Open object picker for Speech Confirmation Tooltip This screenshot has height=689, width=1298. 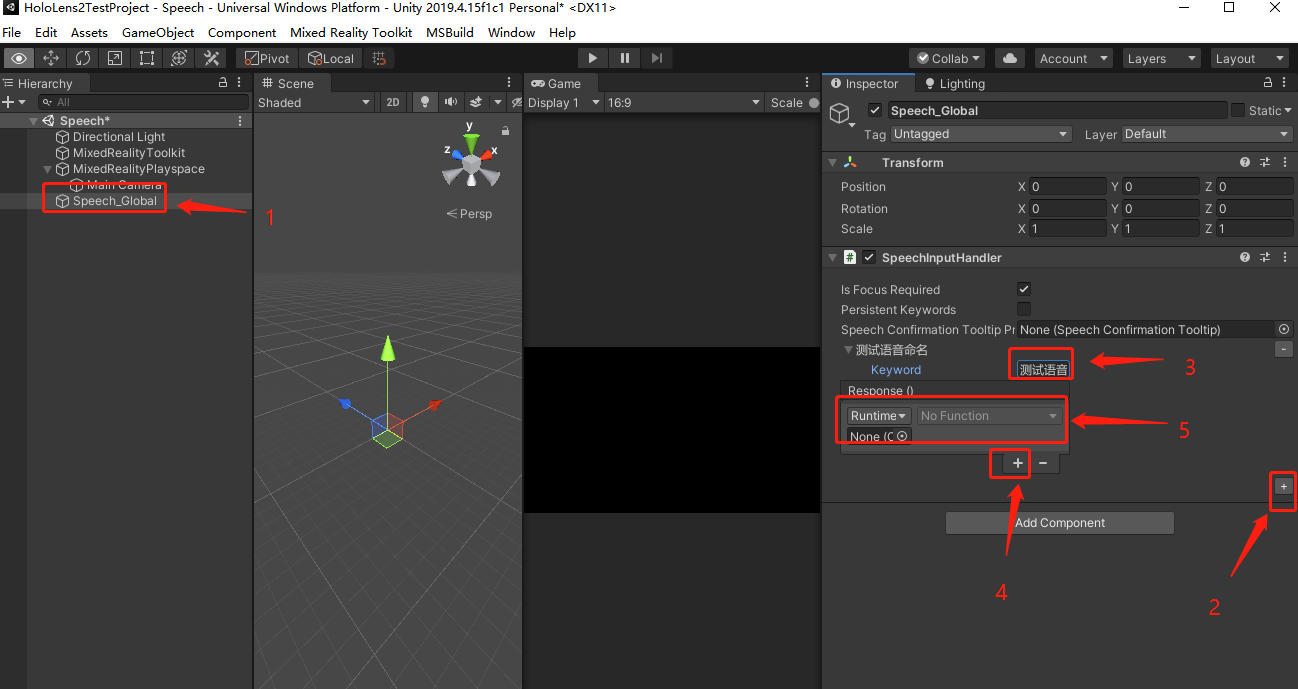click(x=1284, y=329)
